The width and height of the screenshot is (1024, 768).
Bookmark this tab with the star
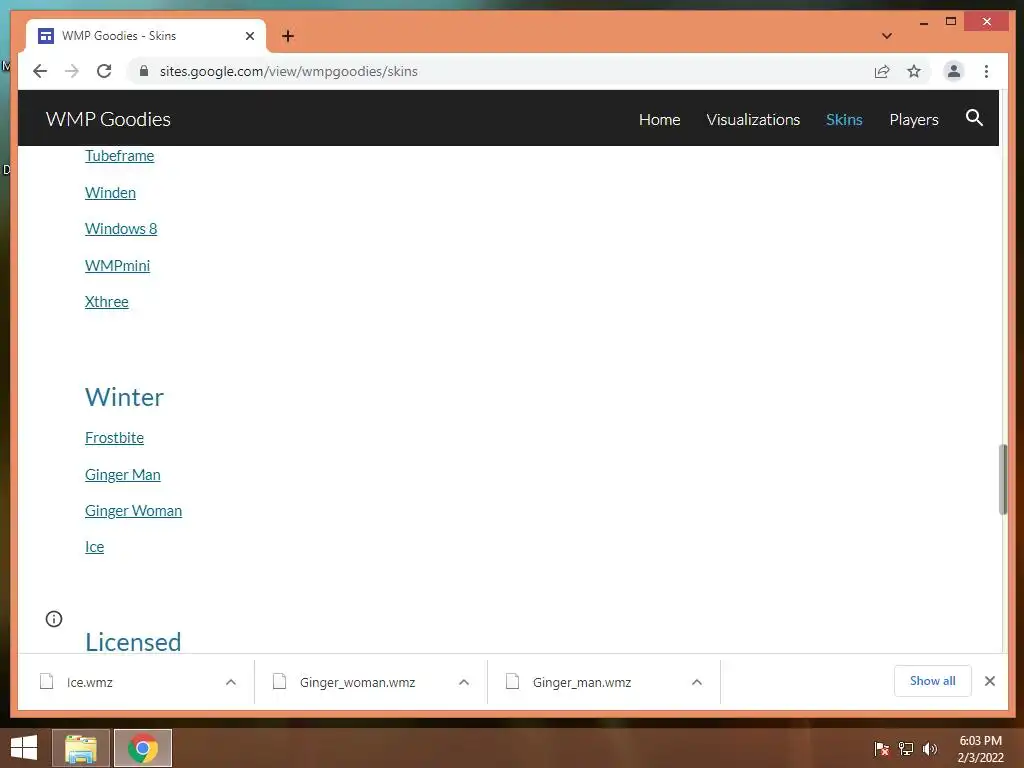pyautogui.click(x=914, y=71)
